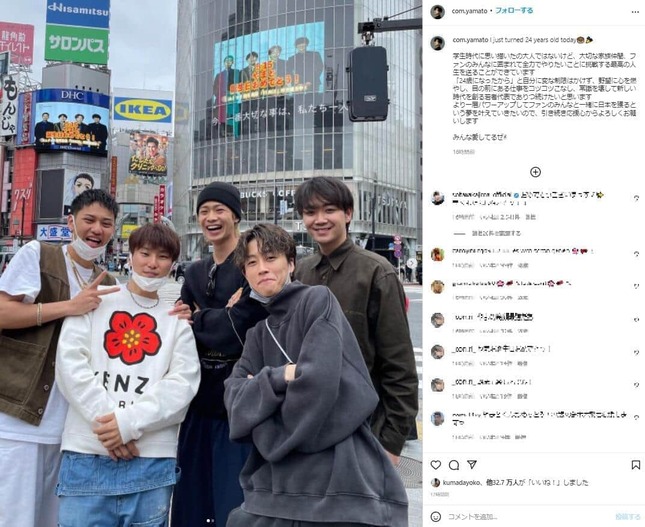Image resolution: width=645 pixels, height=527 pixels.
Task: Save the post with the bookmark icon
Action: (636, 465)
